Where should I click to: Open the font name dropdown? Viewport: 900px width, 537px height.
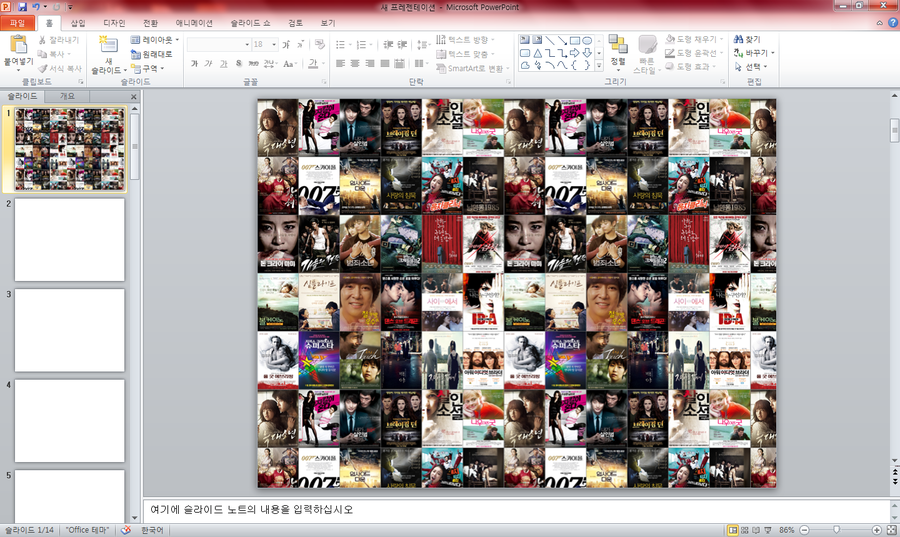(x=247, y=44)
